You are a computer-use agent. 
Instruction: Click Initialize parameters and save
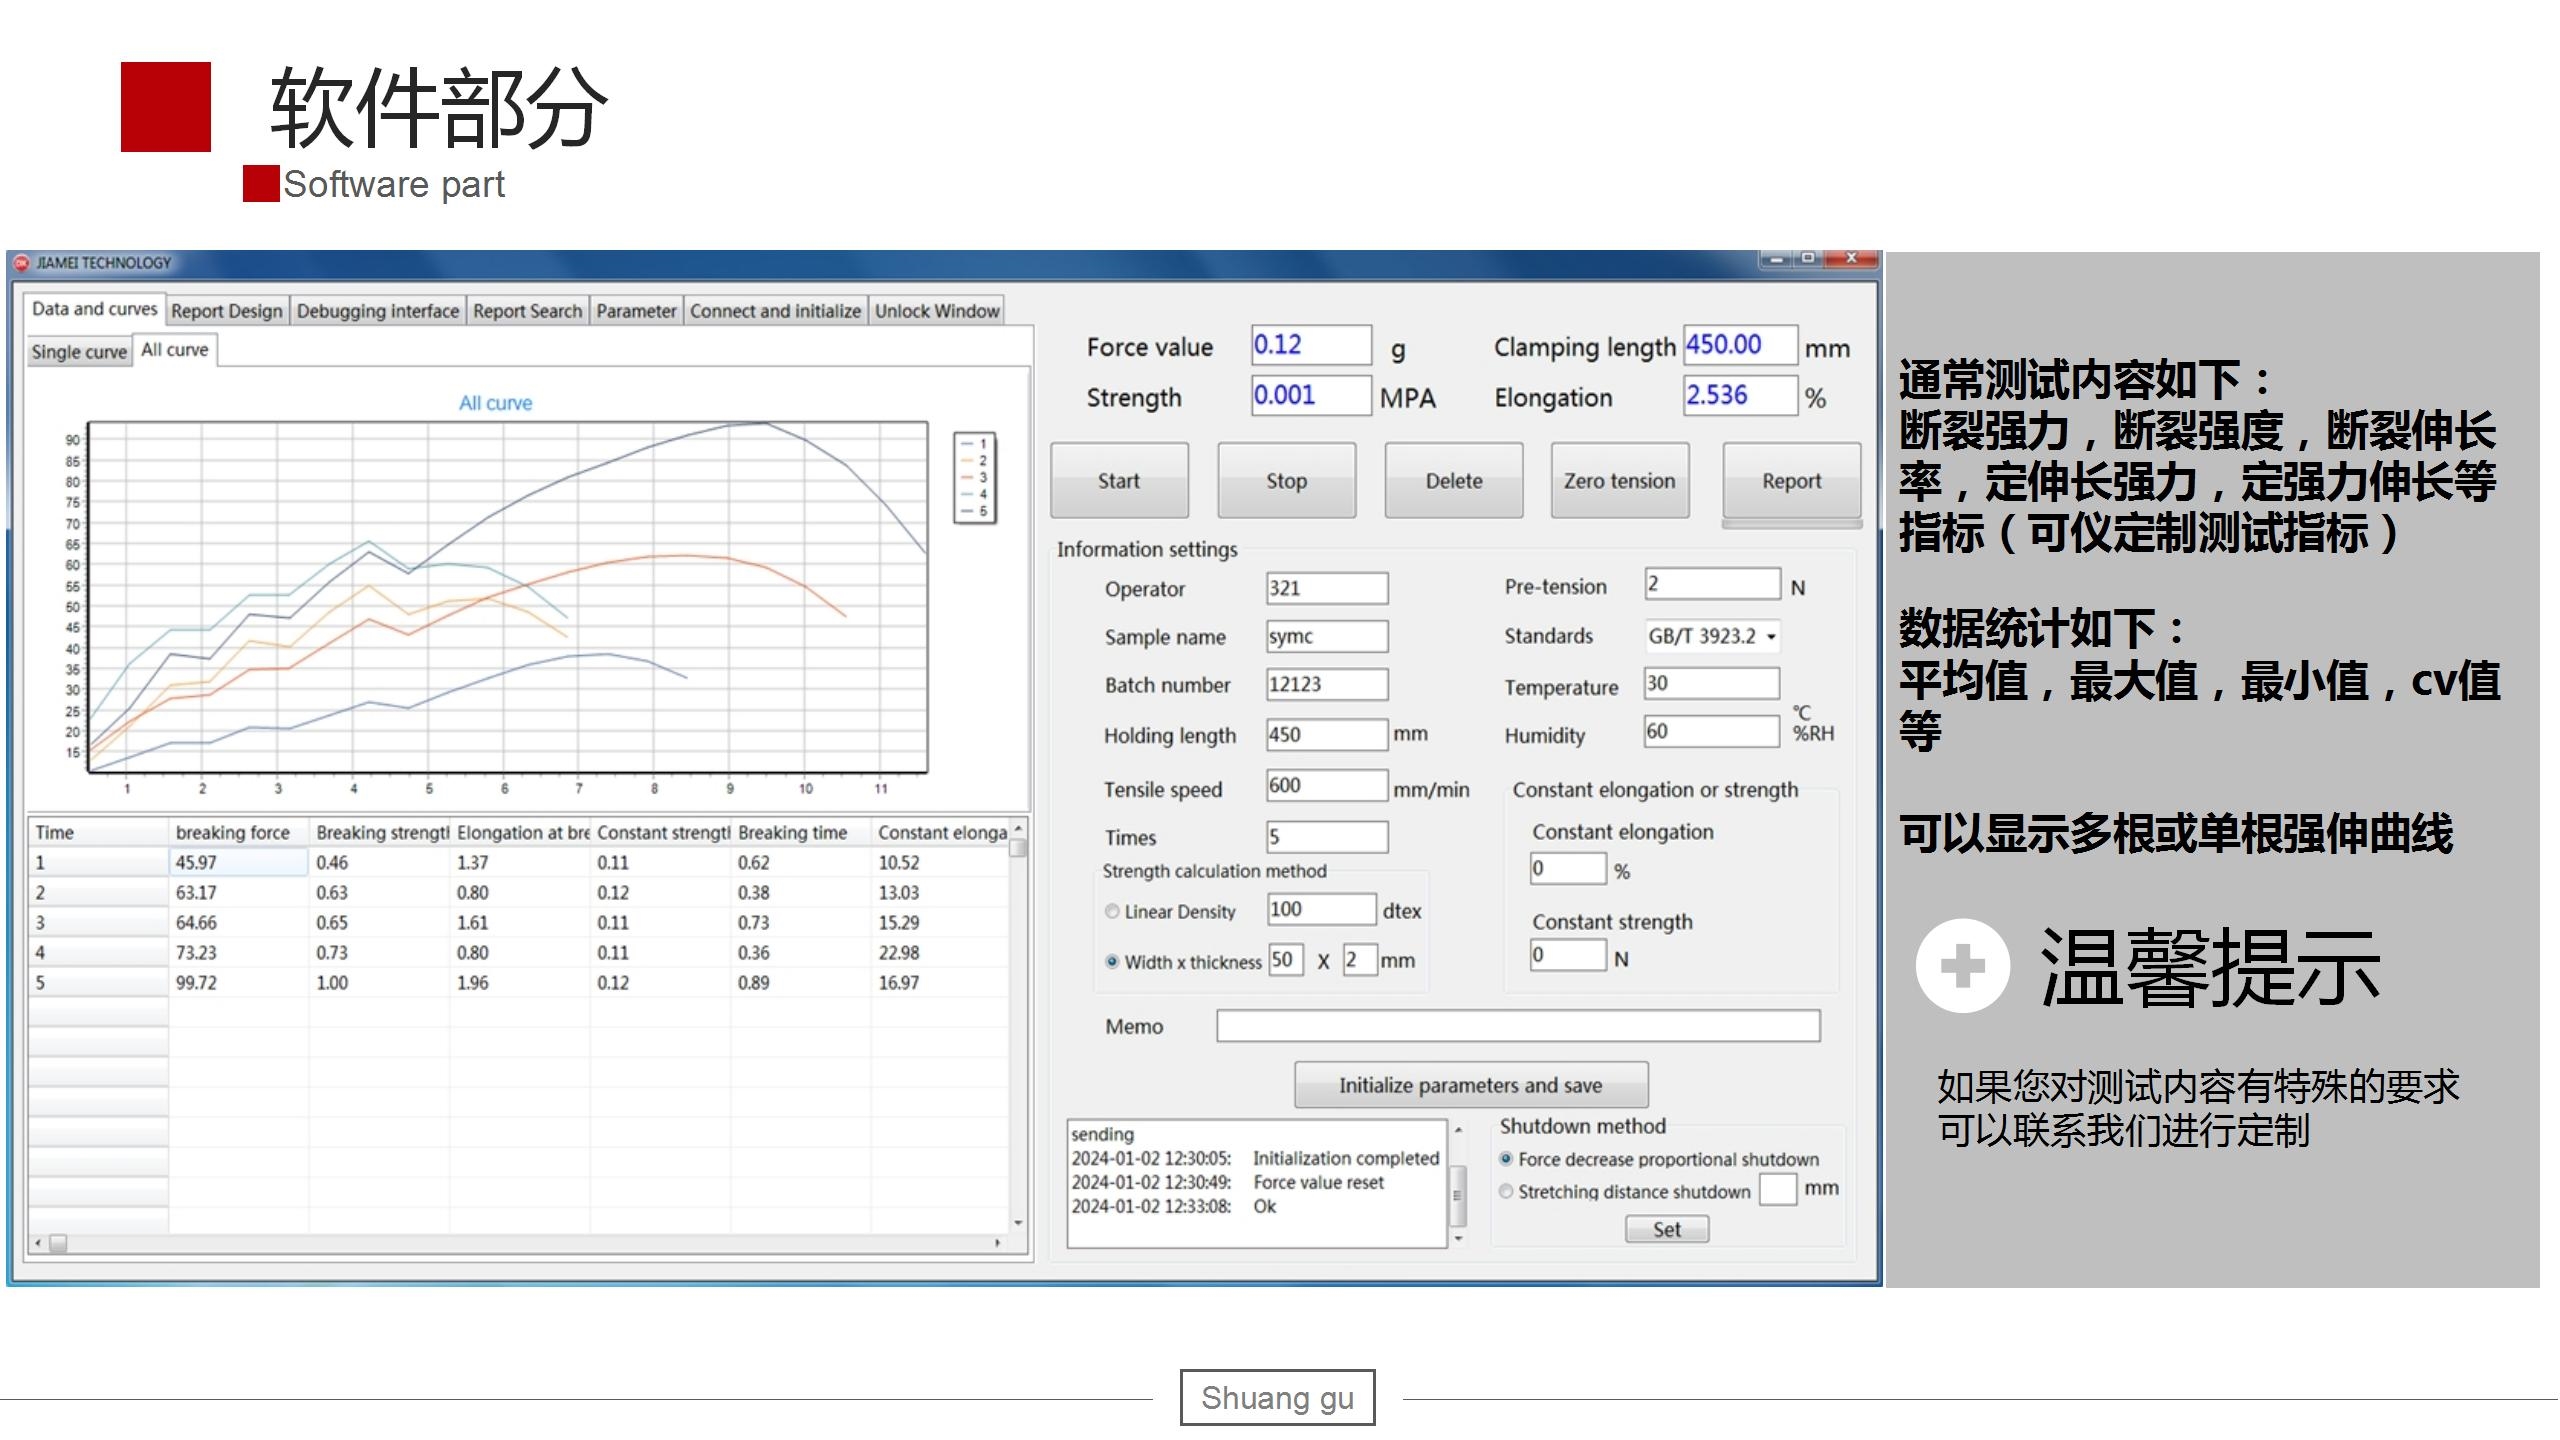point(1470,1085)
